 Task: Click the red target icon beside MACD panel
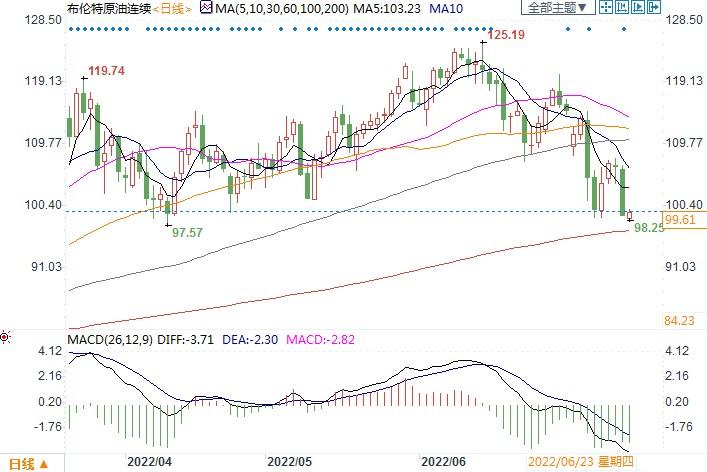[x=5, y=337]
